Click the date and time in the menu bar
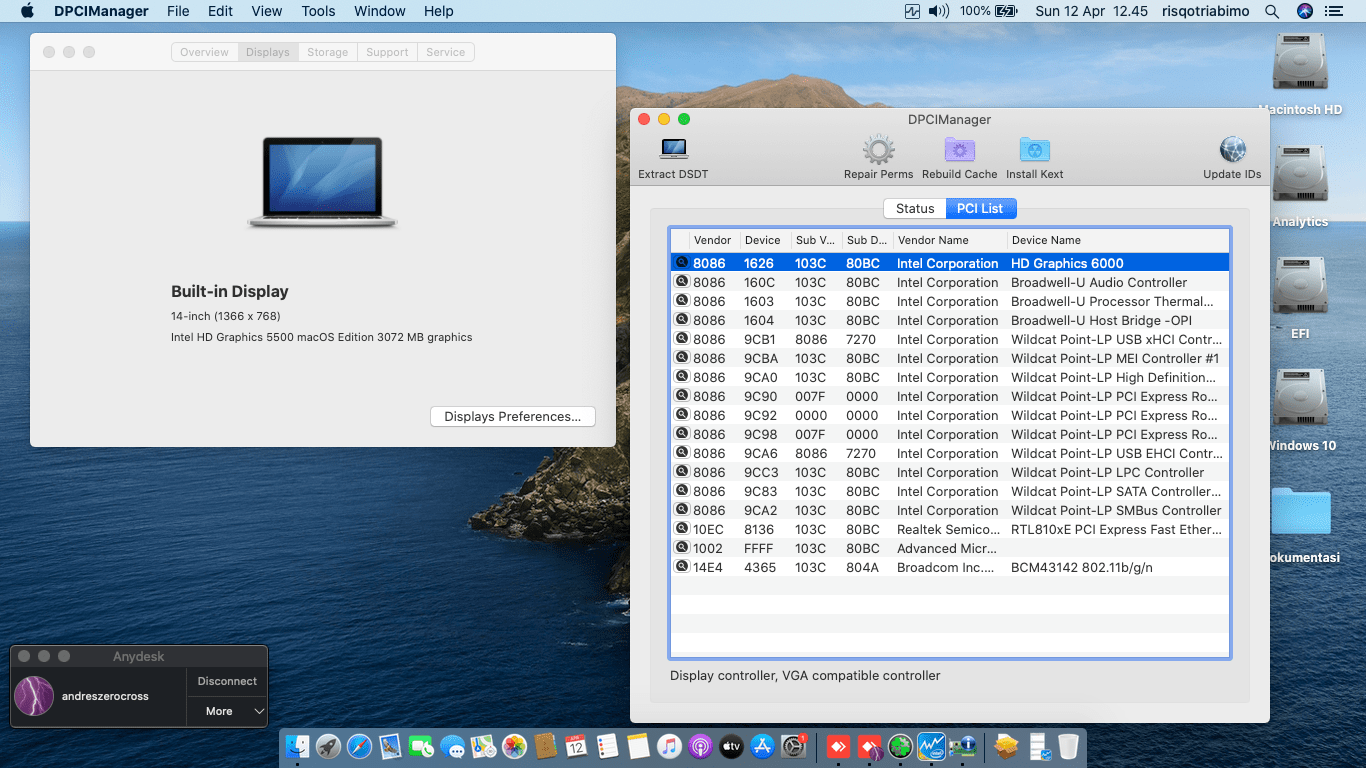 tap(1091, 11)
